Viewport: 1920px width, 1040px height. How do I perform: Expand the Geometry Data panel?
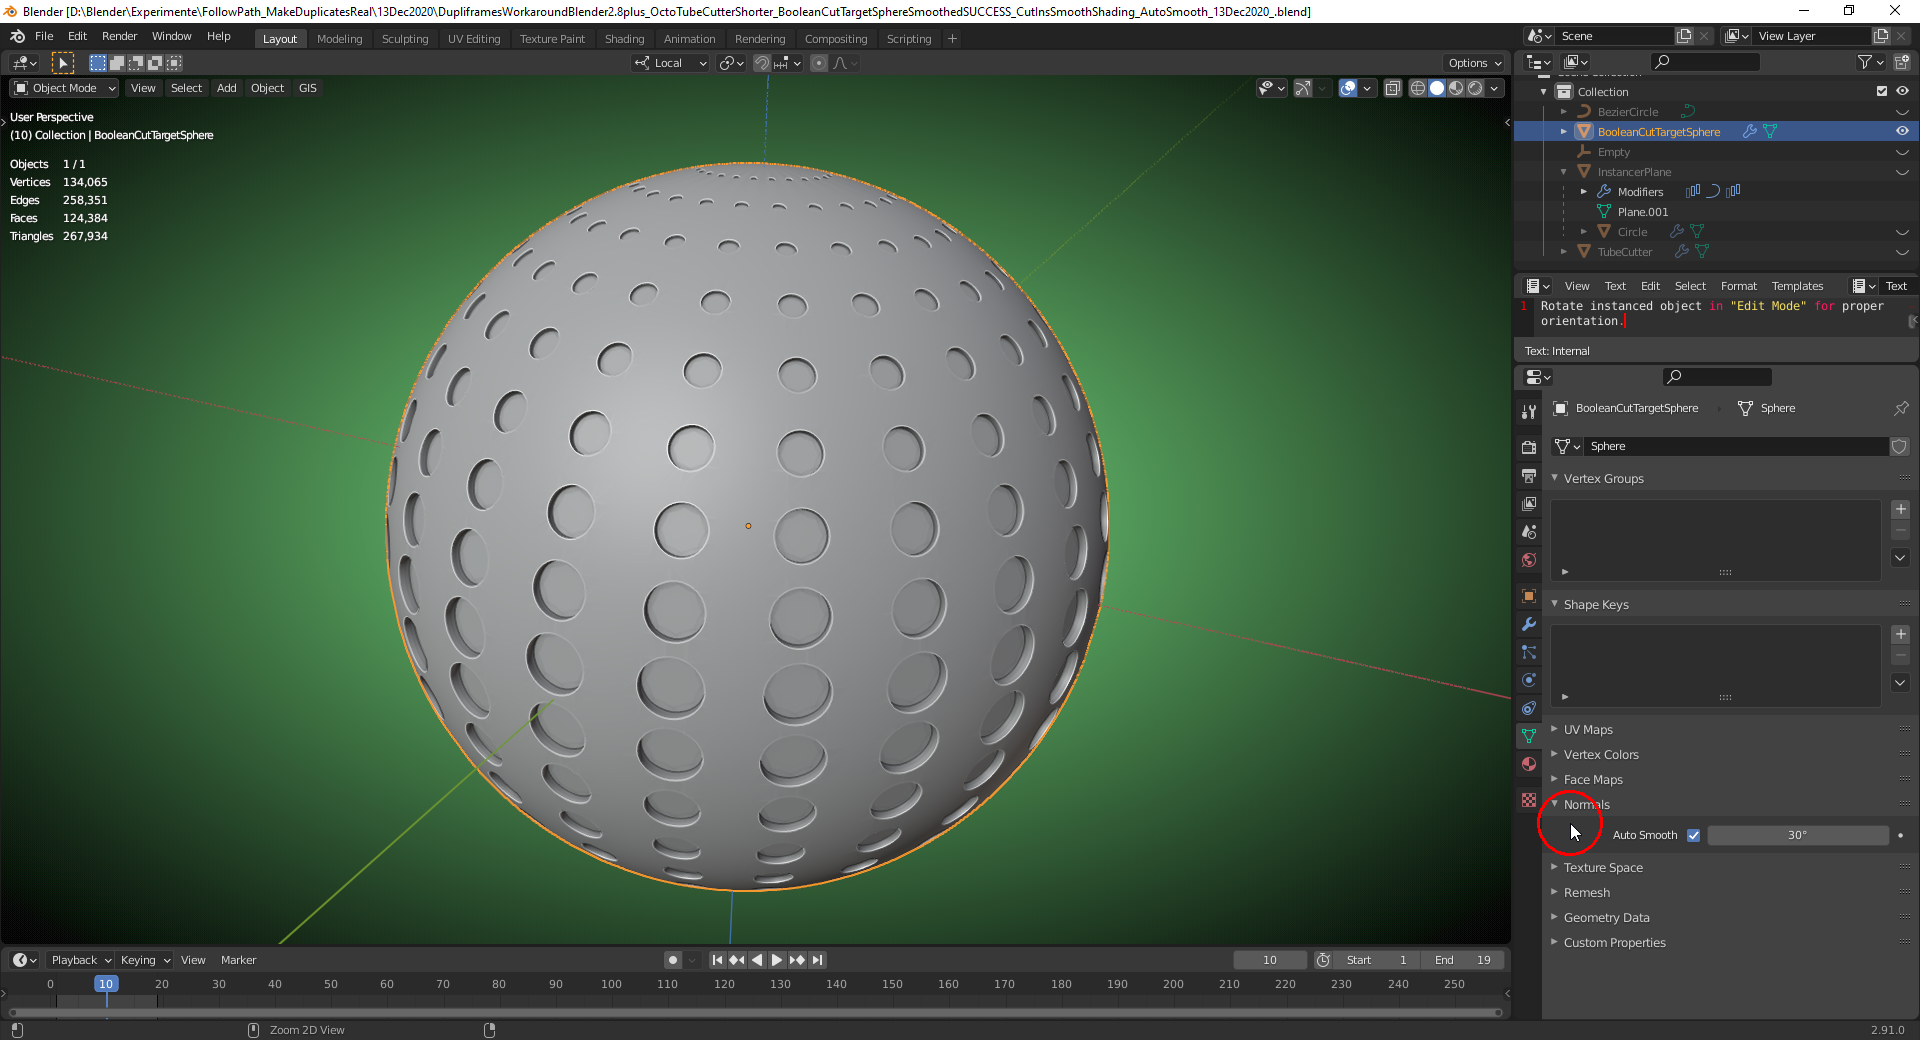click(1606, 918)
